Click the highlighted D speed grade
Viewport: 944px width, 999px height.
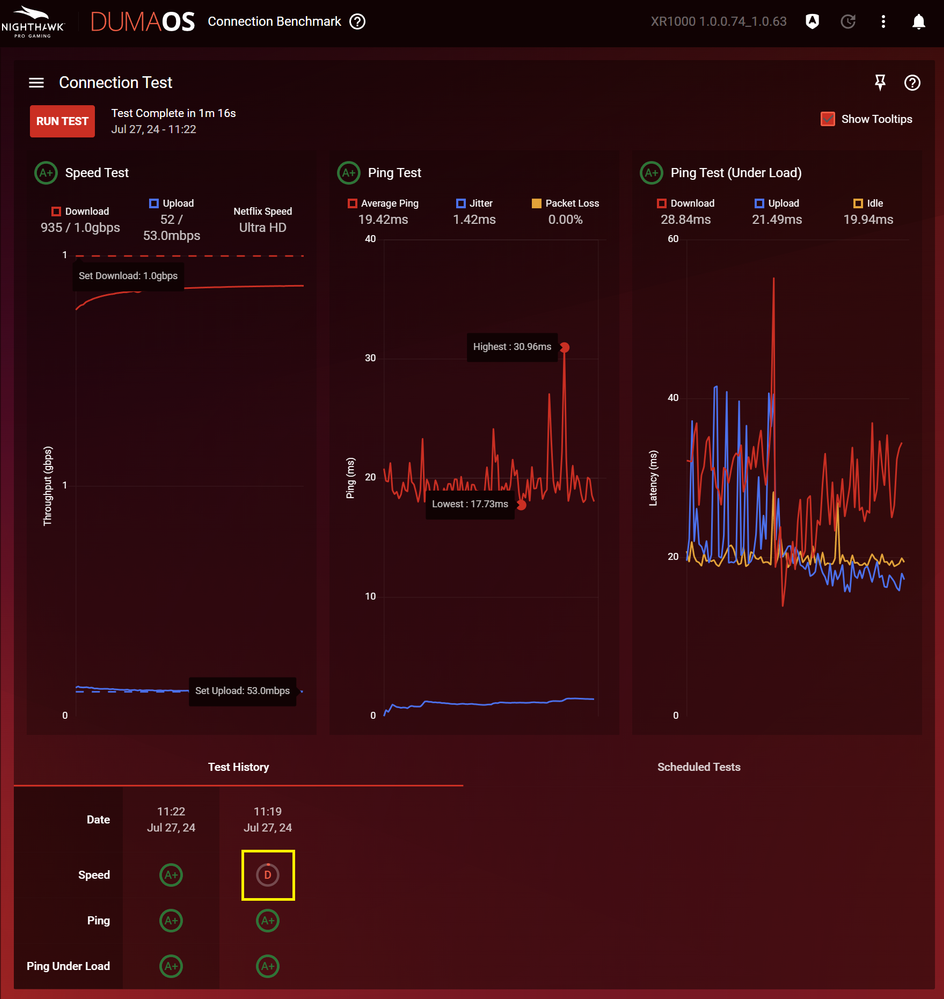(267, 874)
